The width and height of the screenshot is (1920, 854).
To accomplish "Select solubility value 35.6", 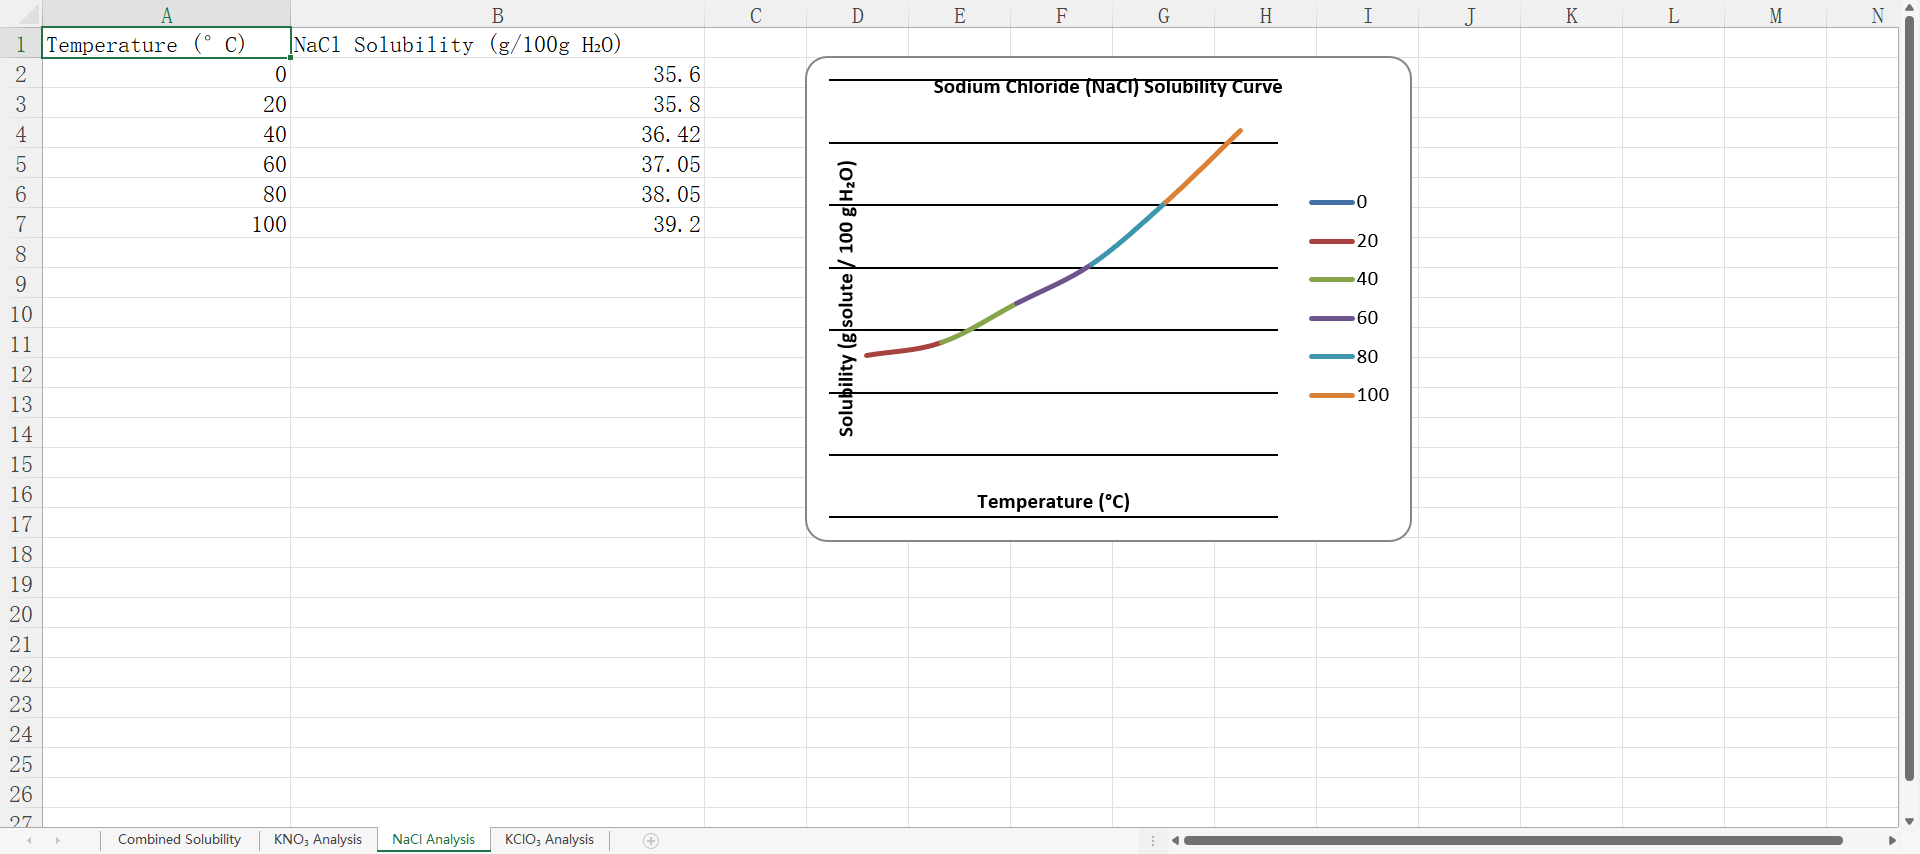I will point(497,74).
